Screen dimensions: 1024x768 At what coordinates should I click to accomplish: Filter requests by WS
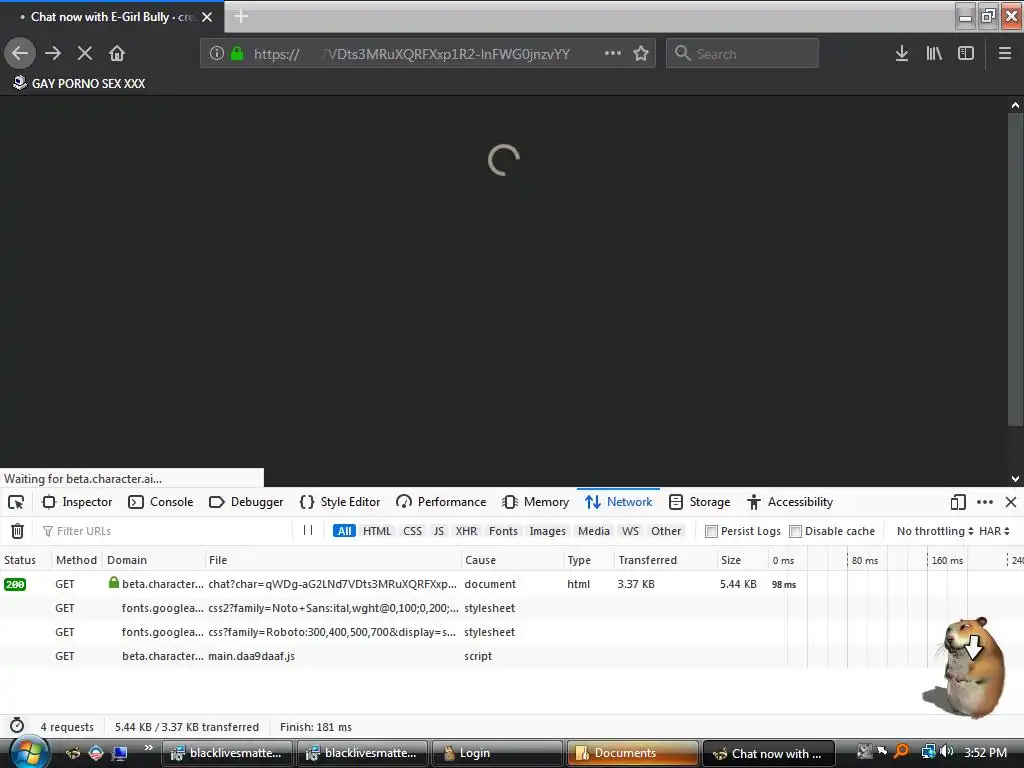click(630, 531)
